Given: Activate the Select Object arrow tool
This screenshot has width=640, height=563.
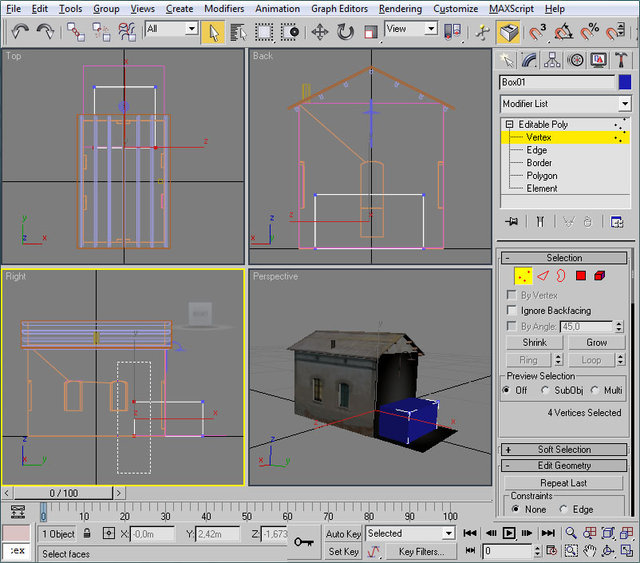Looking at the screenshot, I should coord(212,31).
